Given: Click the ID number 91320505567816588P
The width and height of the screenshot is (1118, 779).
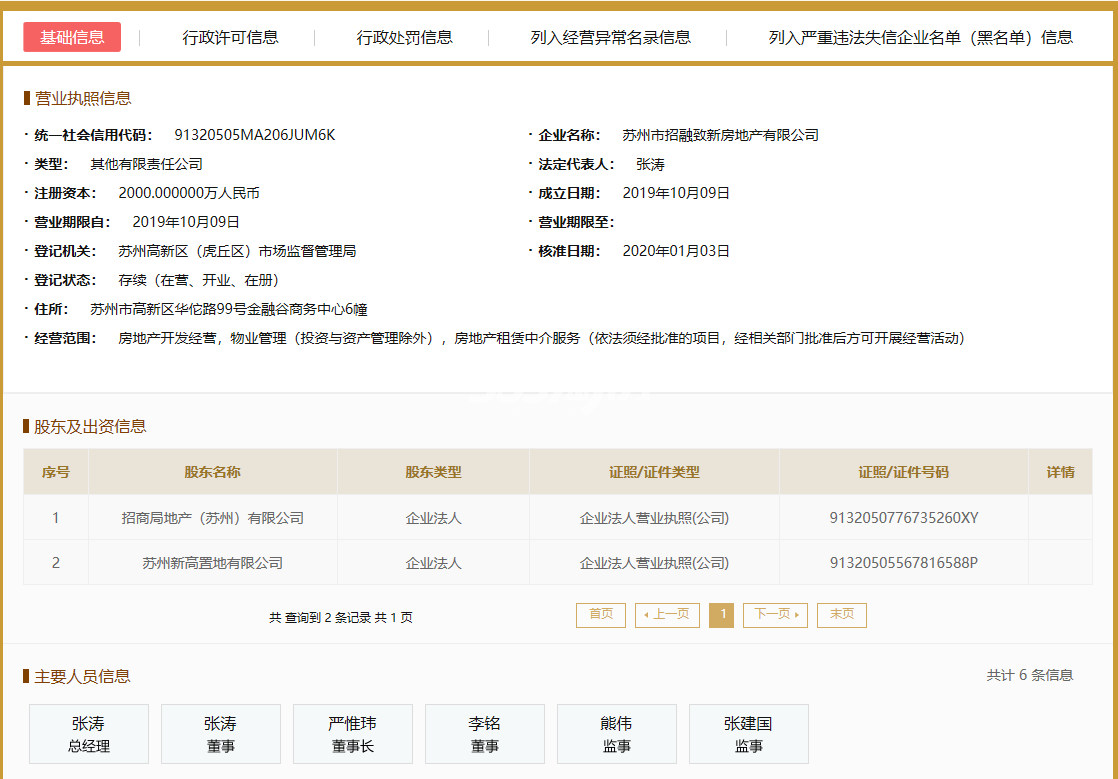Looking at the screenshot, I should coord(903,563).
